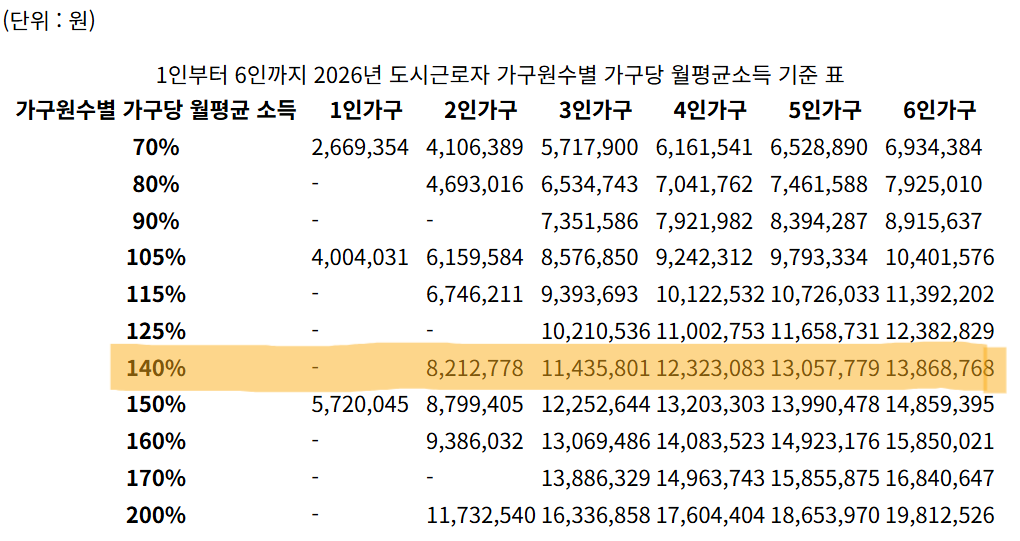Select cell value 6,159,584
The image size is (1020, 541).
pos(474,258)
